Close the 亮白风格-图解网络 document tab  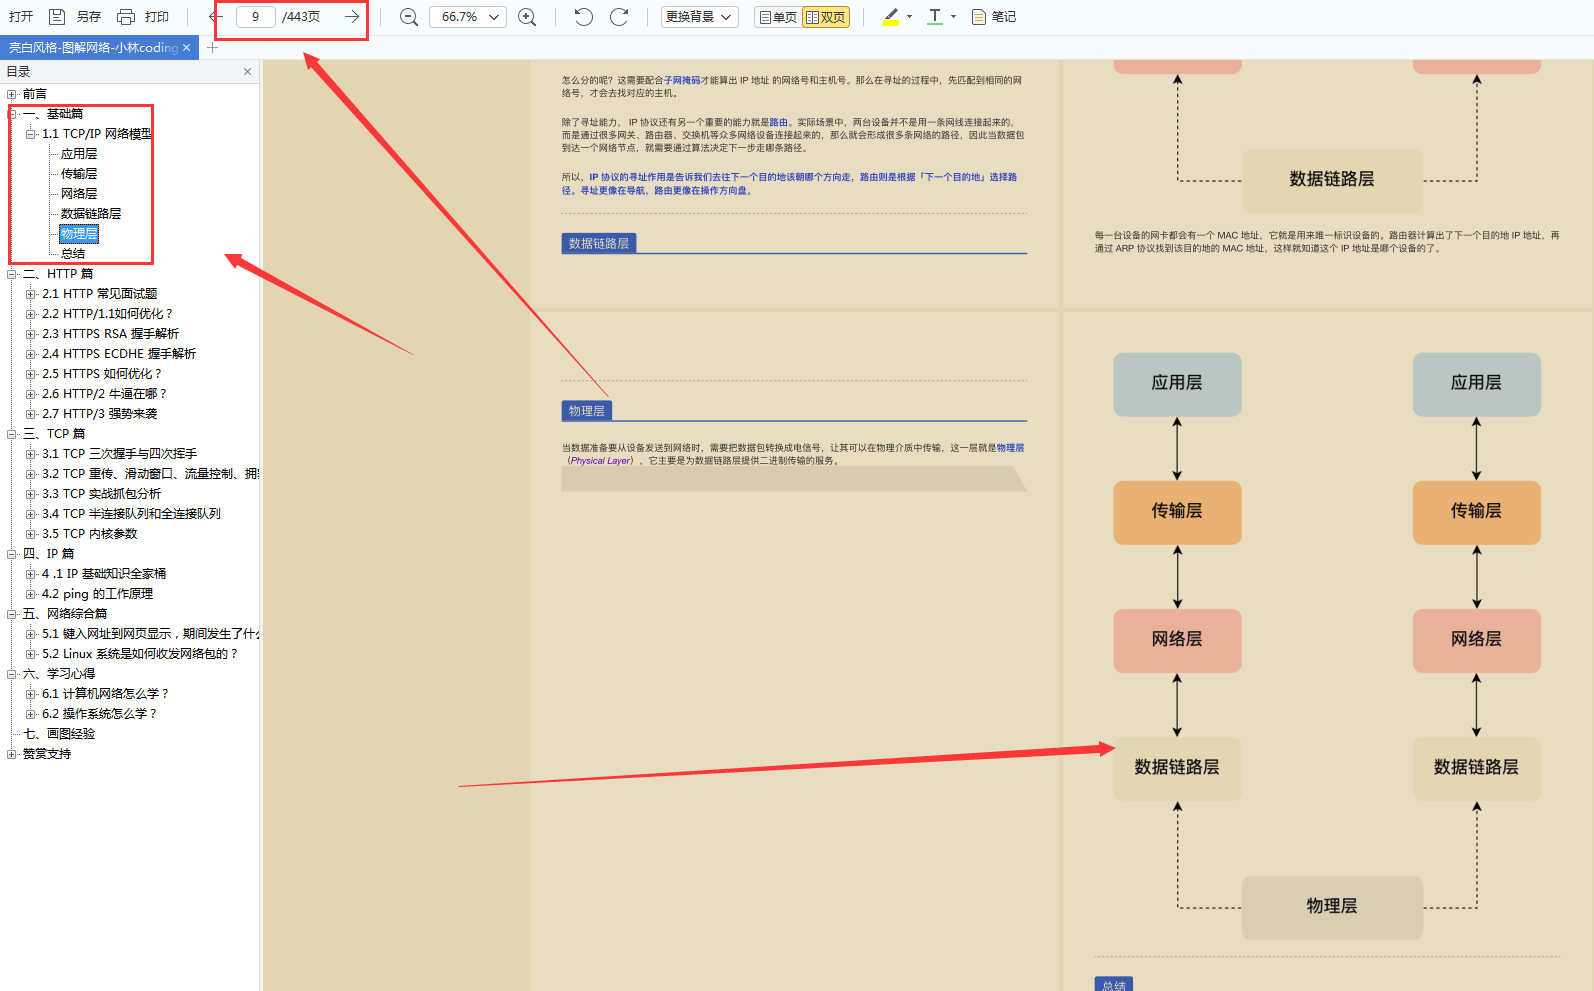(186, 47)
